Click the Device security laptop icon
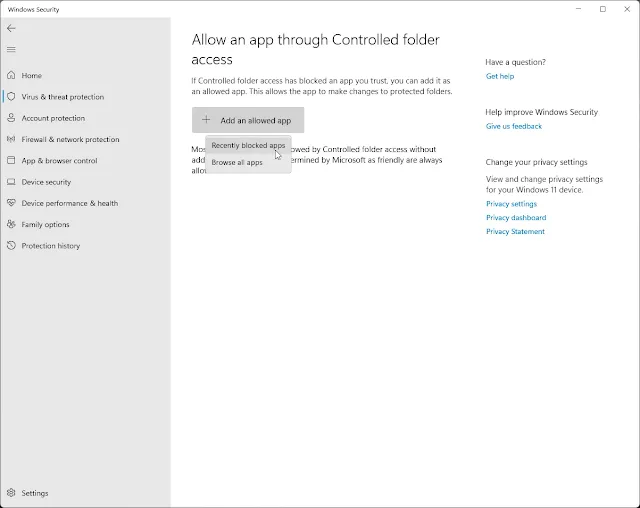Image resolution: width=640 pixels, height=508 pixels. [11, 182]
